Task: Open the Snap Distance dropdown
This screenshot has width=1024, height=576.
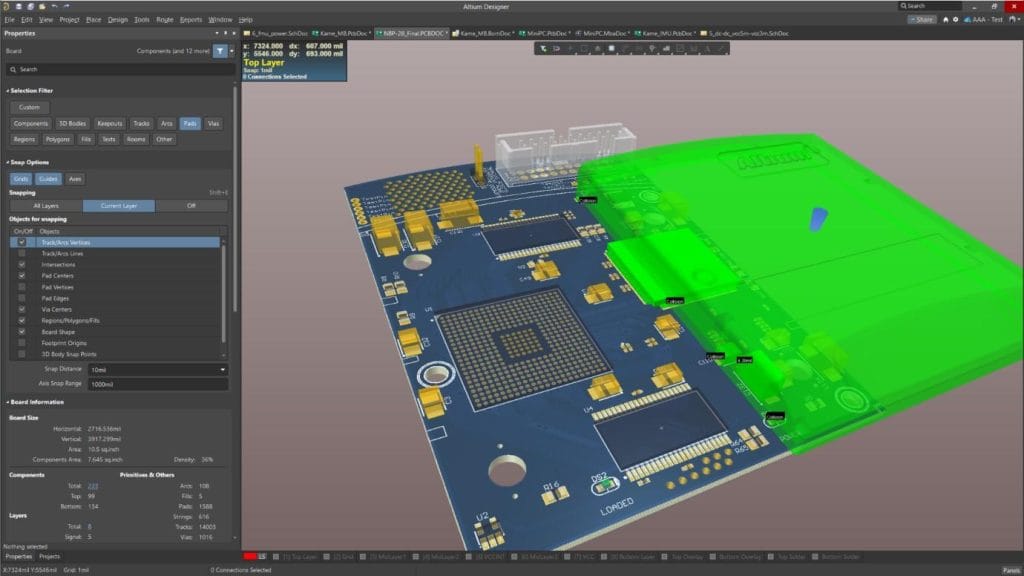Action: [x=224, y=369]
